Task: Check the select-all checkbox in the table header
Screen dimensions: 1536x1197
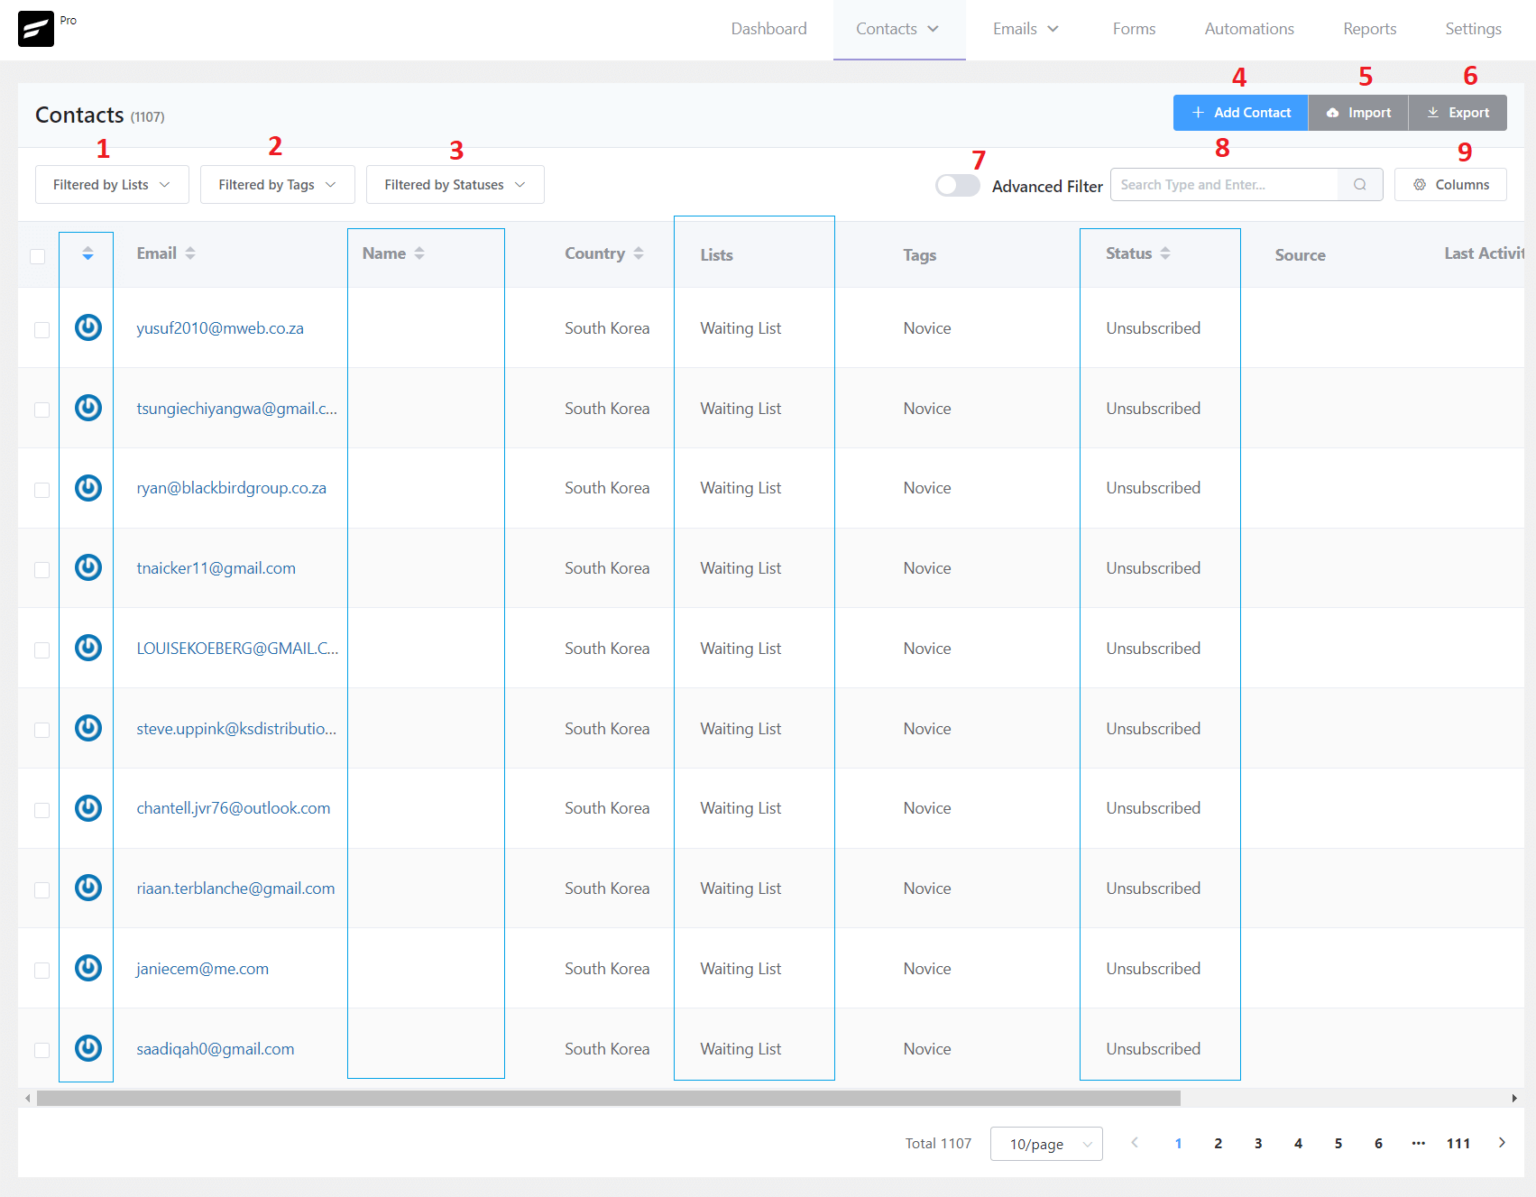Action: click(38, 256)
